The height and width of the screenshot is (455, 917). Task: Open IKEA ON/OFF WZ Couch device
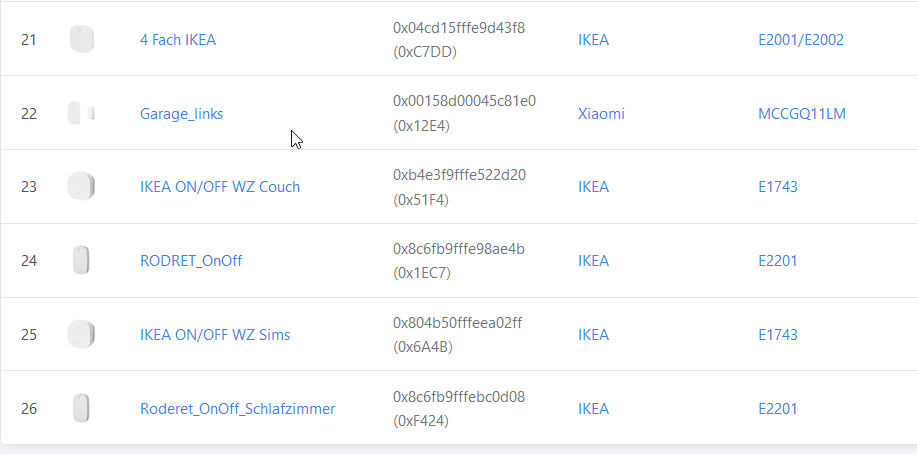click(220, 187)
